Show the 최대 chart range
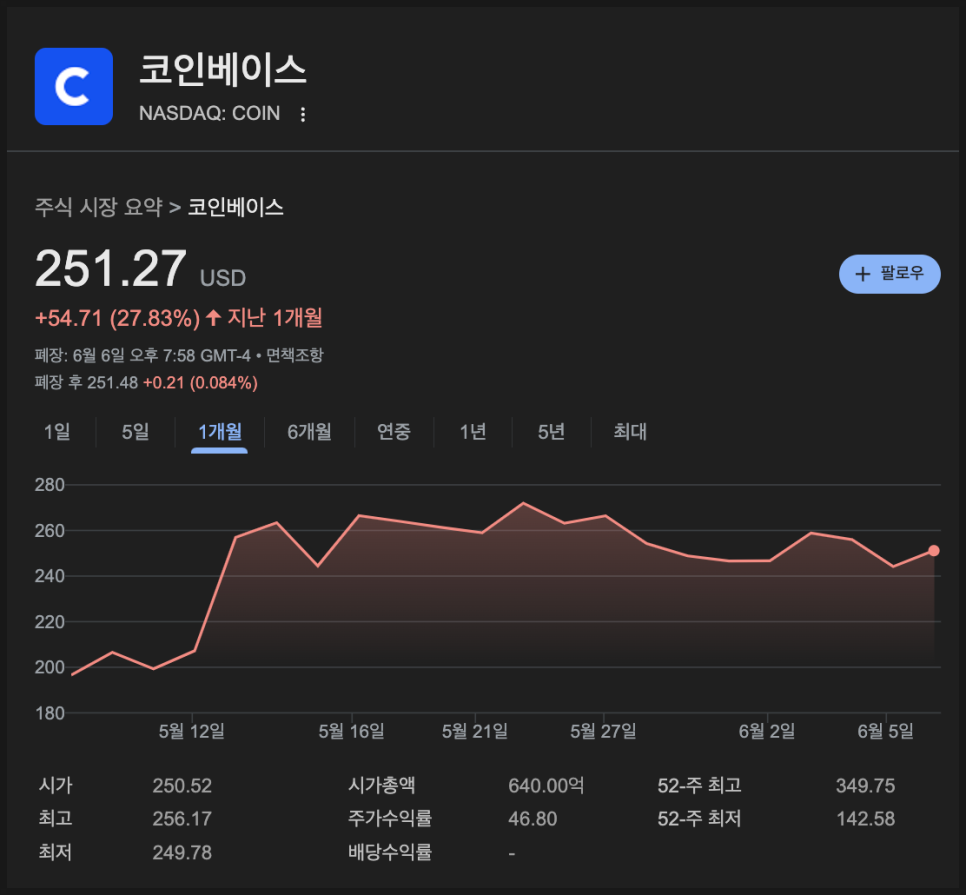 click(630, 432)
